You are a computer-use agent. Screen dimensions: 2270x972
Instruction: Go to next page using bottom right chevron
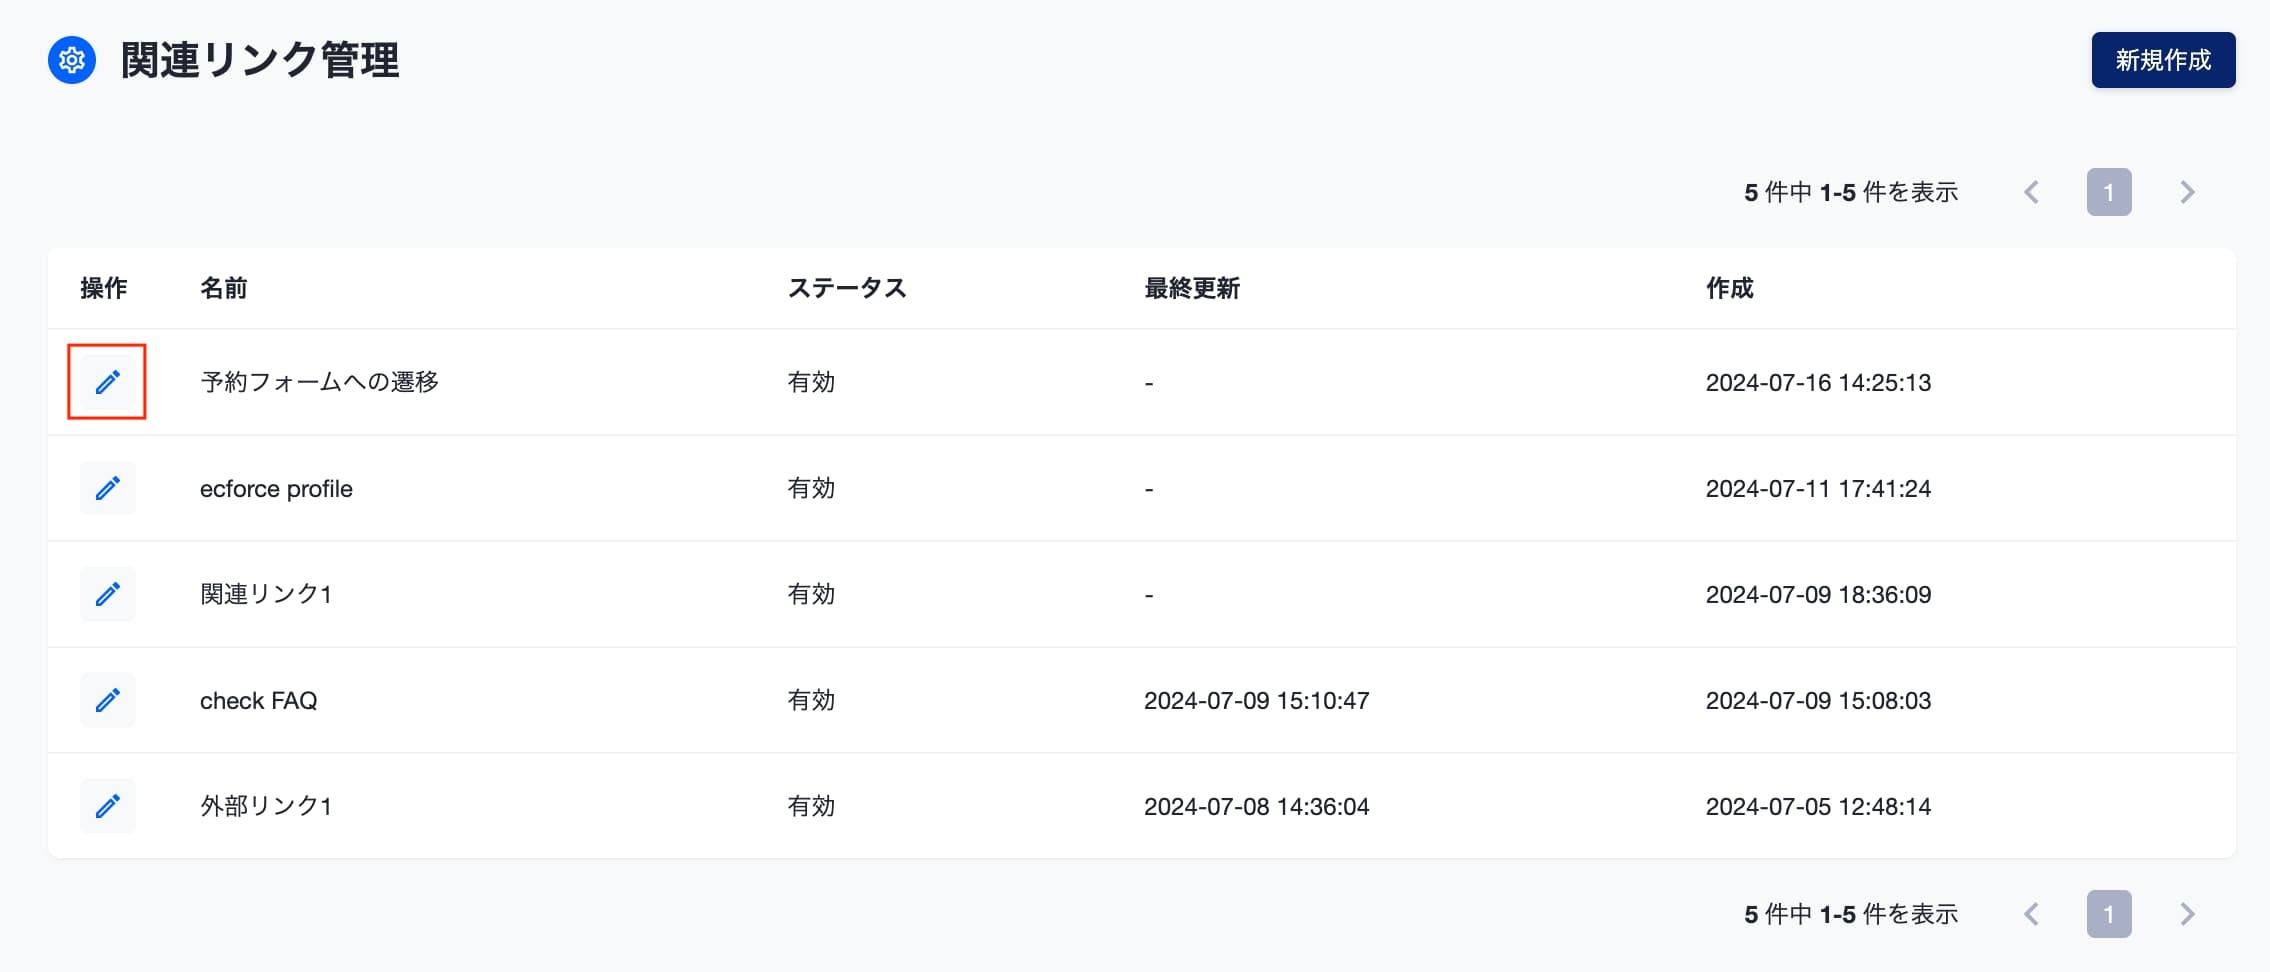coord(2187,914)
